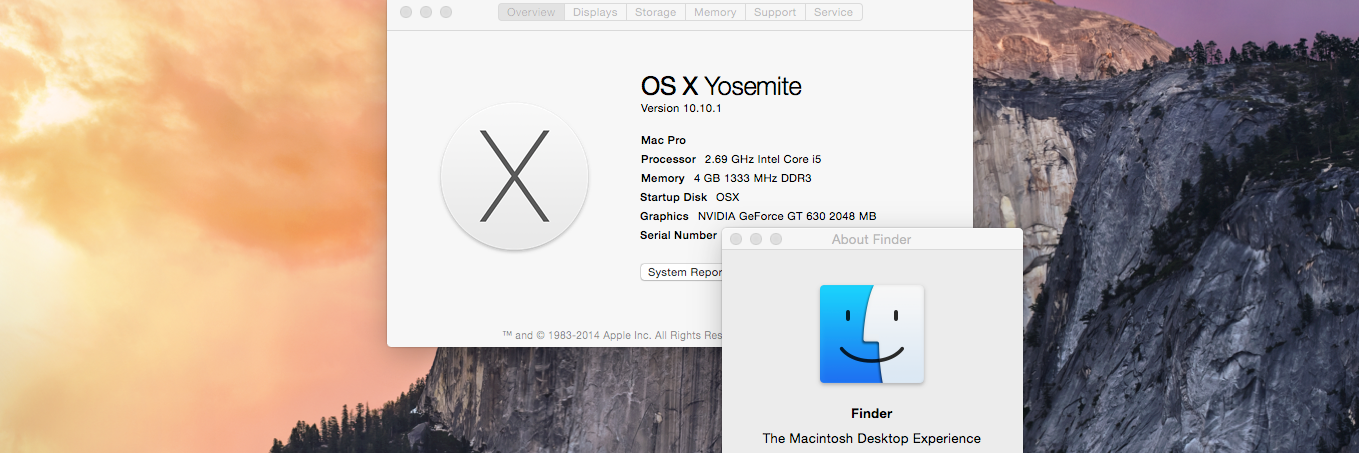
Task: Click the bold Finder name text
Action: coord(872,413)
